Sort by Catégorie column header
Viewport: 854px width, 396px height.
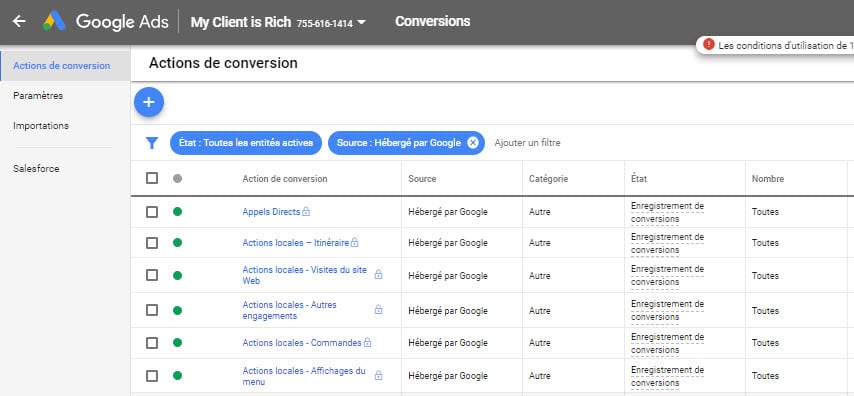coord(548,179)
